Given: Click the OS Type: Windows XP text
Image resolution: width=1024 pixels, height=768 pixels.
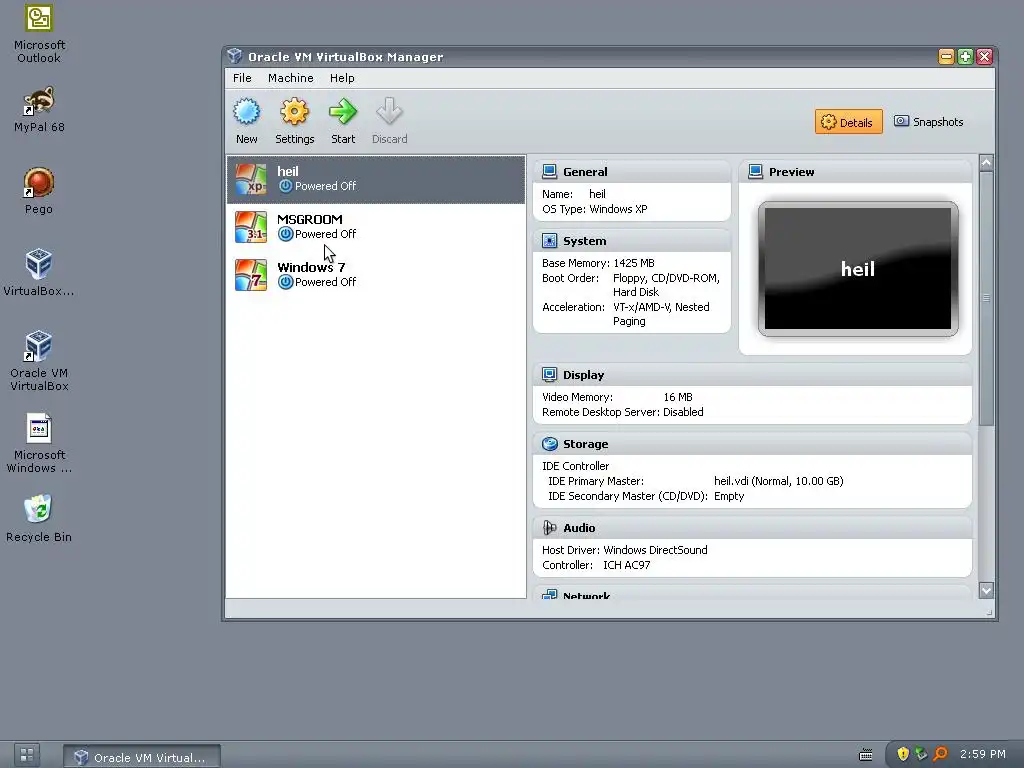Looking at the screenshot, I should [x=594, y=209].
